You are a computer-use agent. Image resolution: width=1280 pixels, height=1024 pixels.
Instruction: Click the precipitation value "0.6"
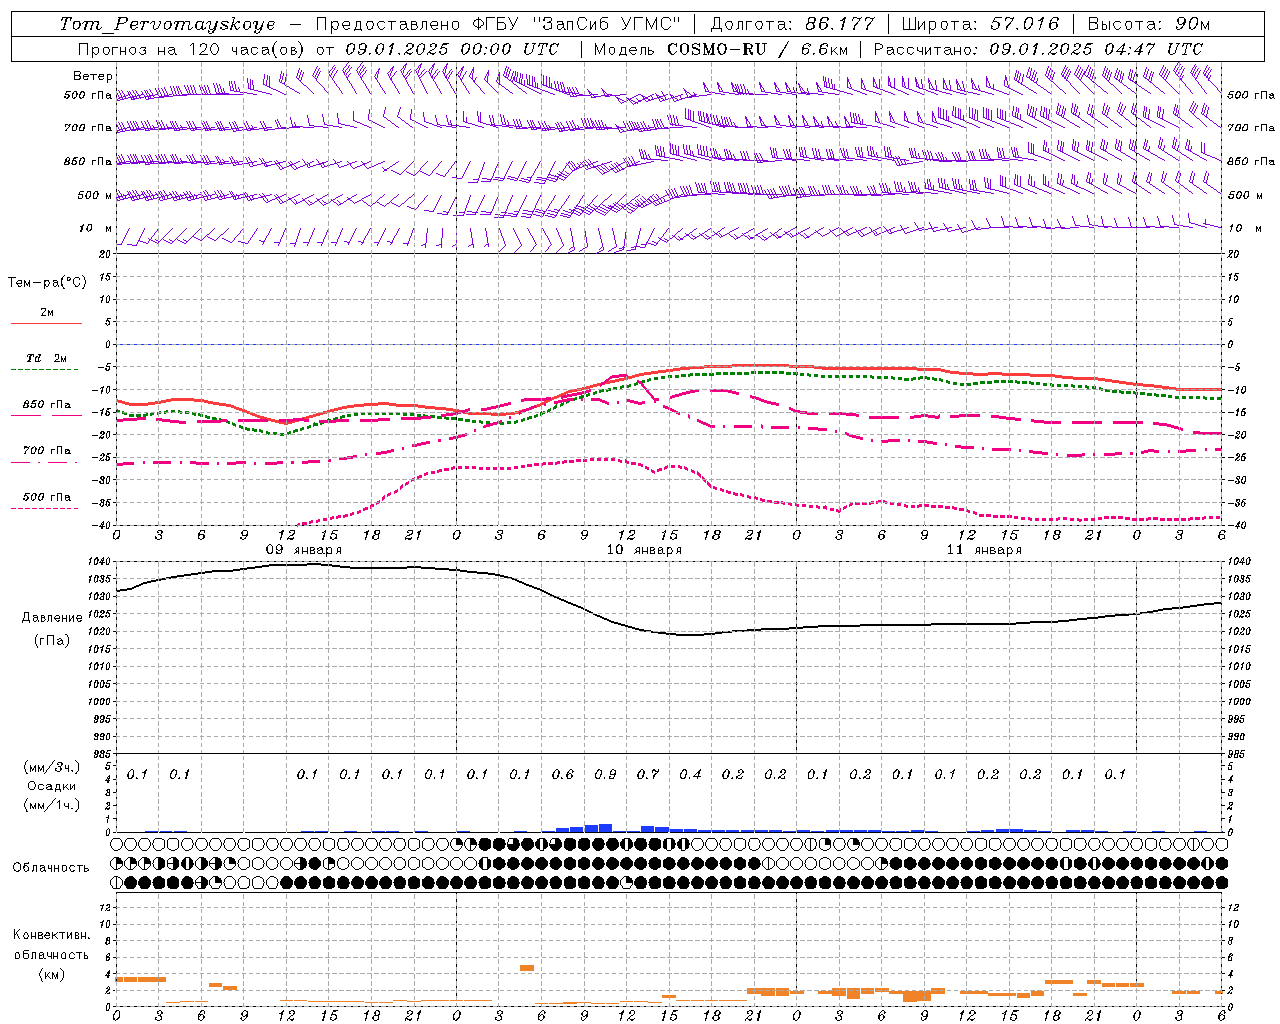coord(563,774)
